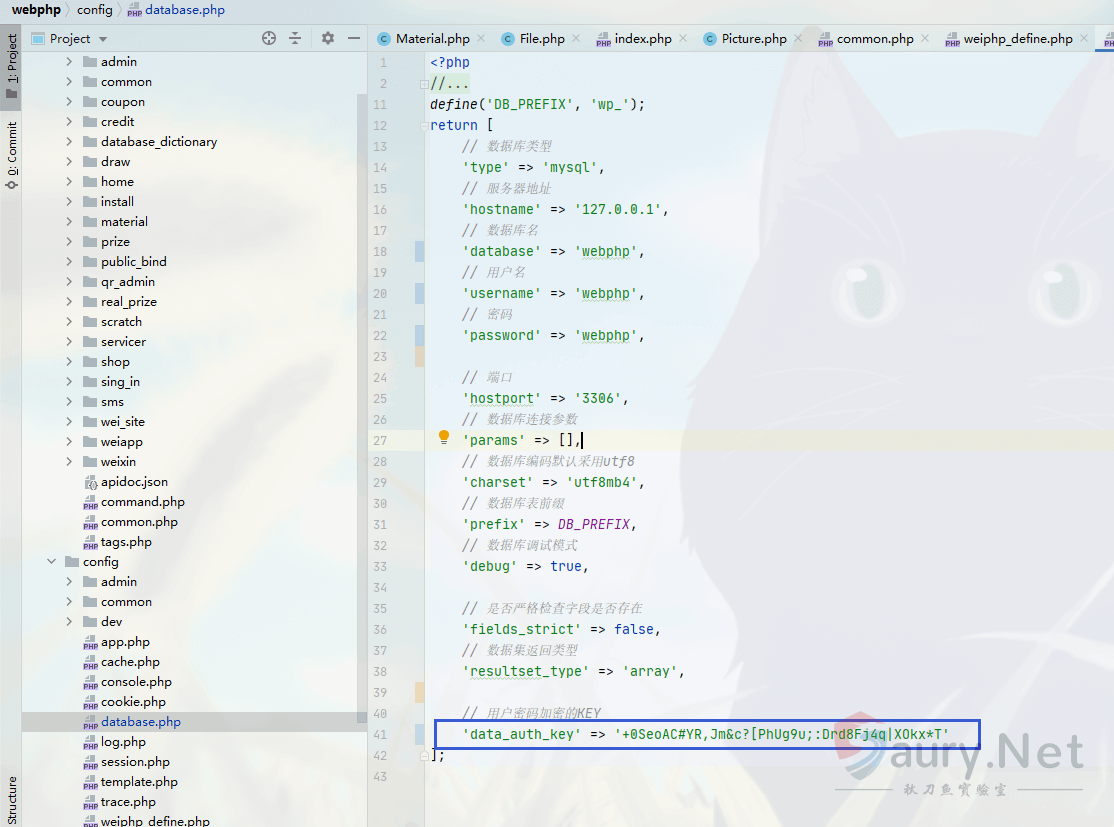Collapse the config folder
The height and width of the screenshot is (827, 1114).
(51, 562)
